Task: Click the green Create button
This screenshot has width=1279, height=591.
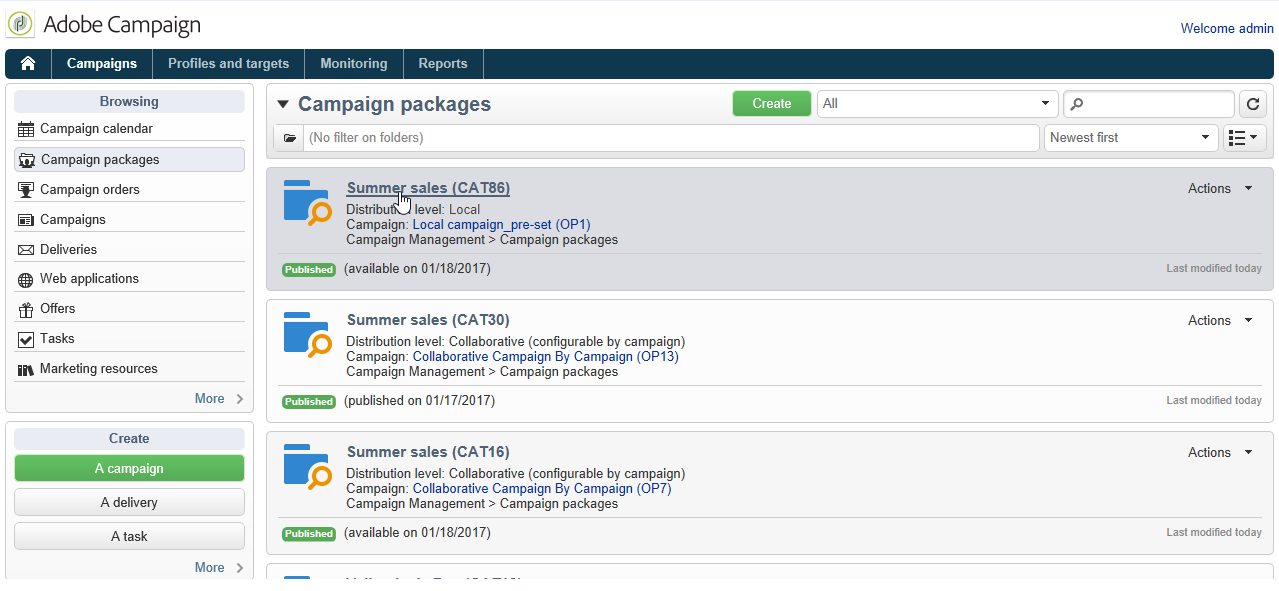Action: click(771, 104)
